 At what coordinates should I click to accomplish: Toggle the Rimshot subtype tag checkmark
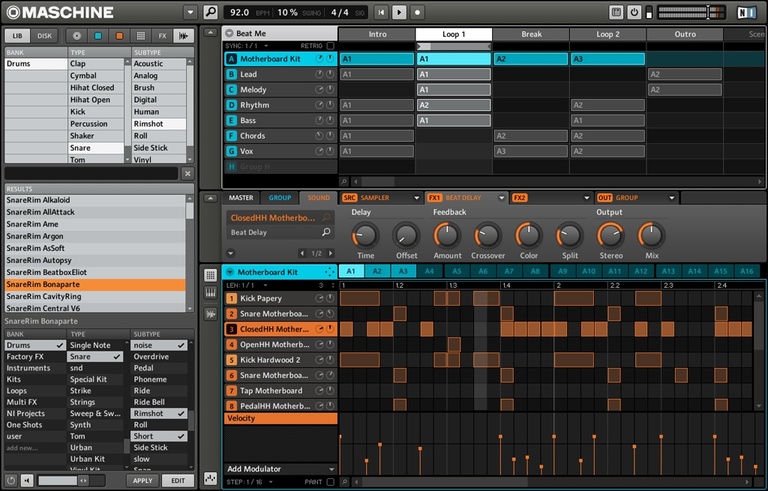181,413
